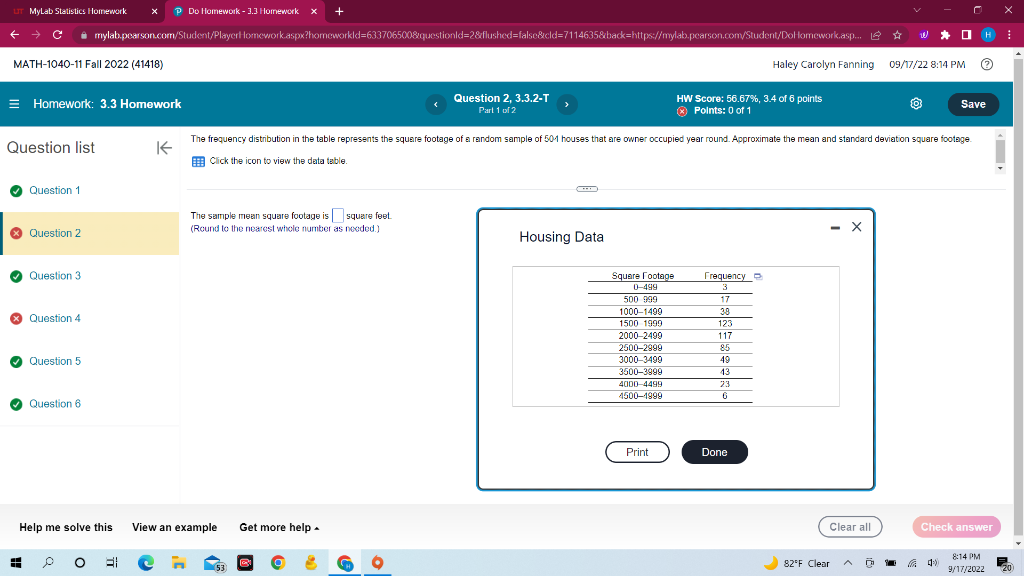Click the Windows Start button
Screen dimensions: 1024x576
(15, 563)
